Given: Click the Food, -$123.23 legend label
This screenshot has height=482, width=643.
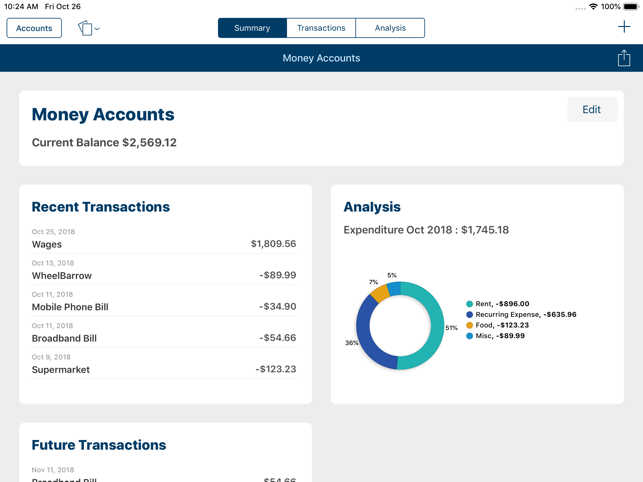Looking at the screenshot, I should point(502,325).
